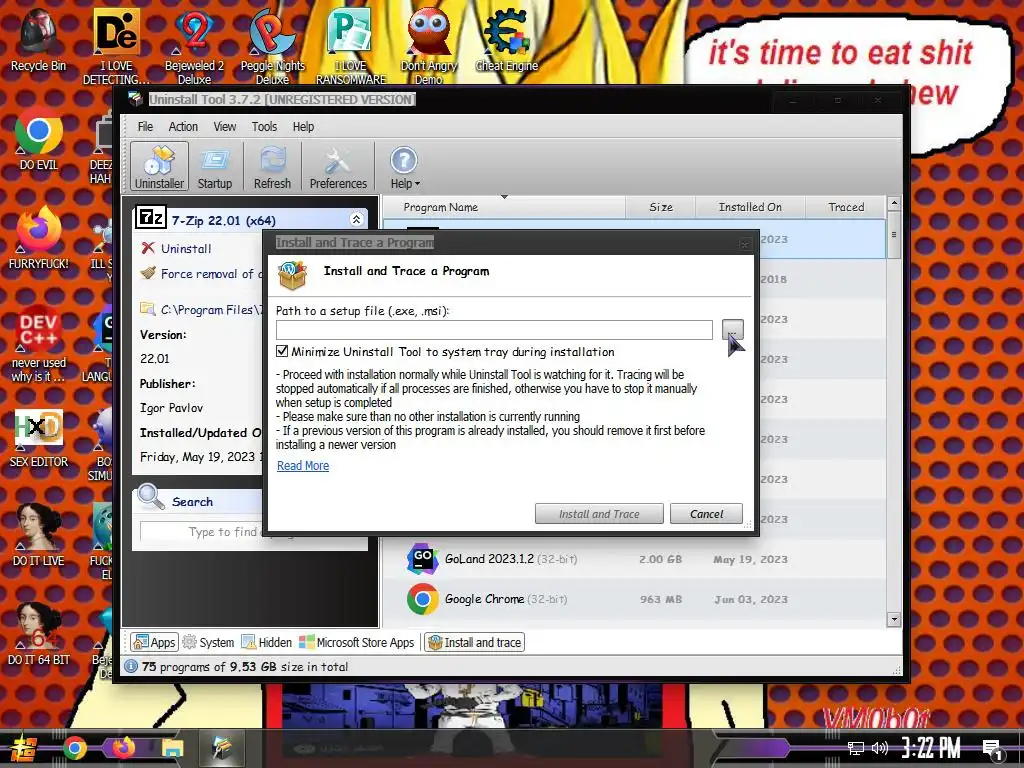Open the Help toolbar dropdown
This screenshot has width=1024, height=768.
click(404, 167)
